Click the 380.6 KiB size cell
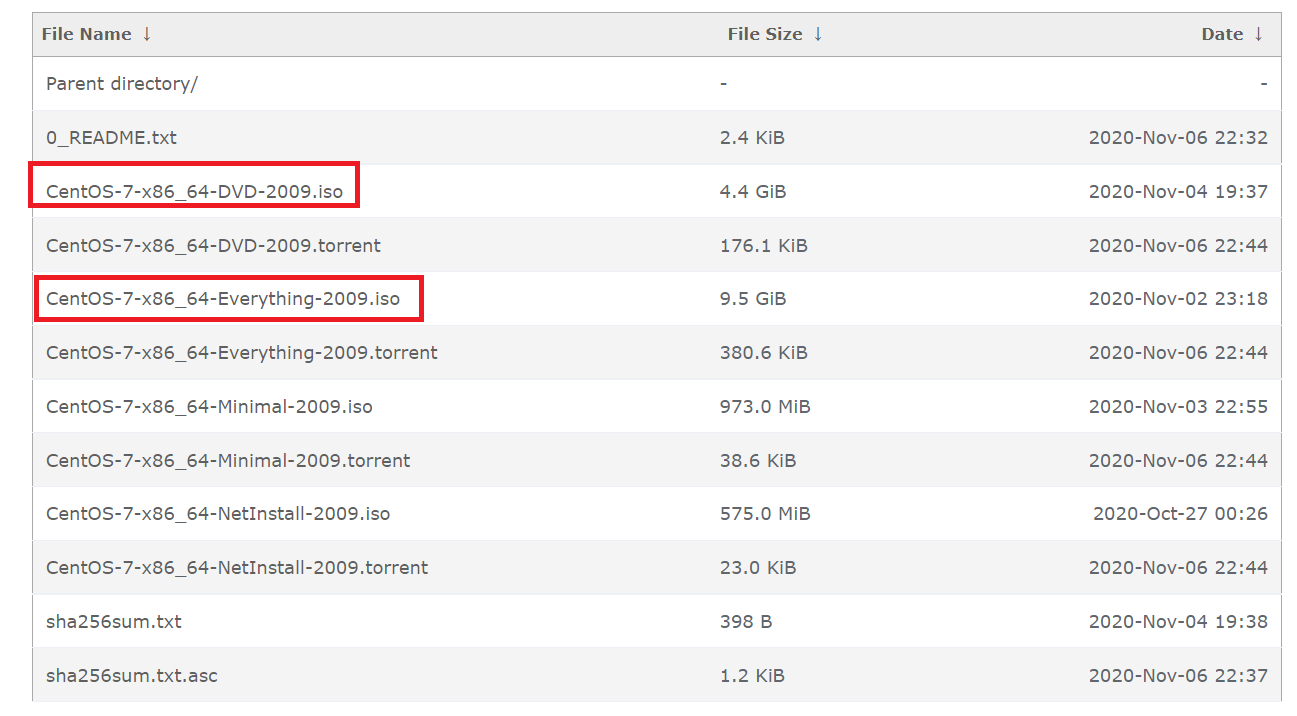 [x=764, y=353]
